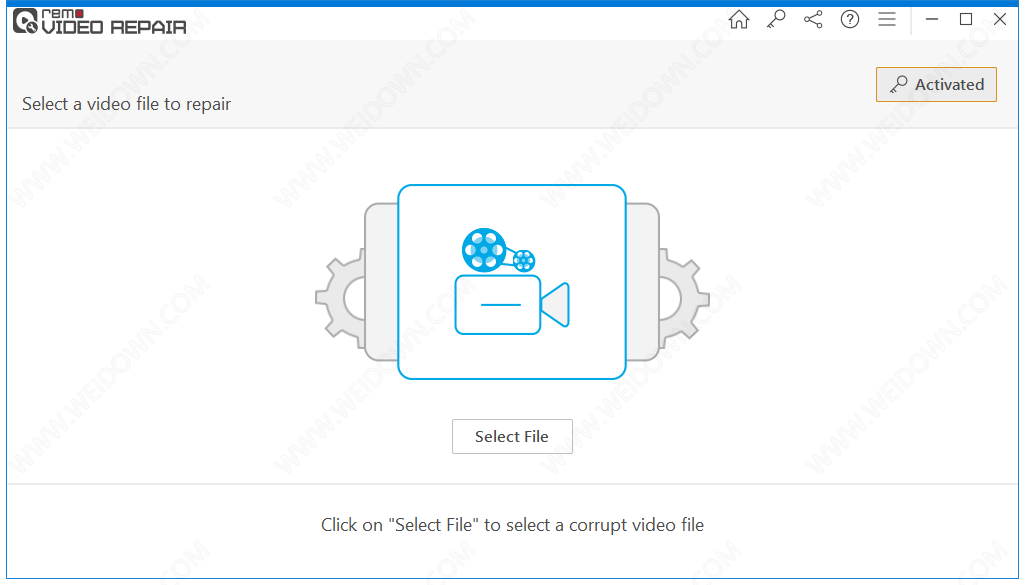Click the gray panel right of camera card
The width and height of the screenshot is (1025, 585).
(643, 282)
